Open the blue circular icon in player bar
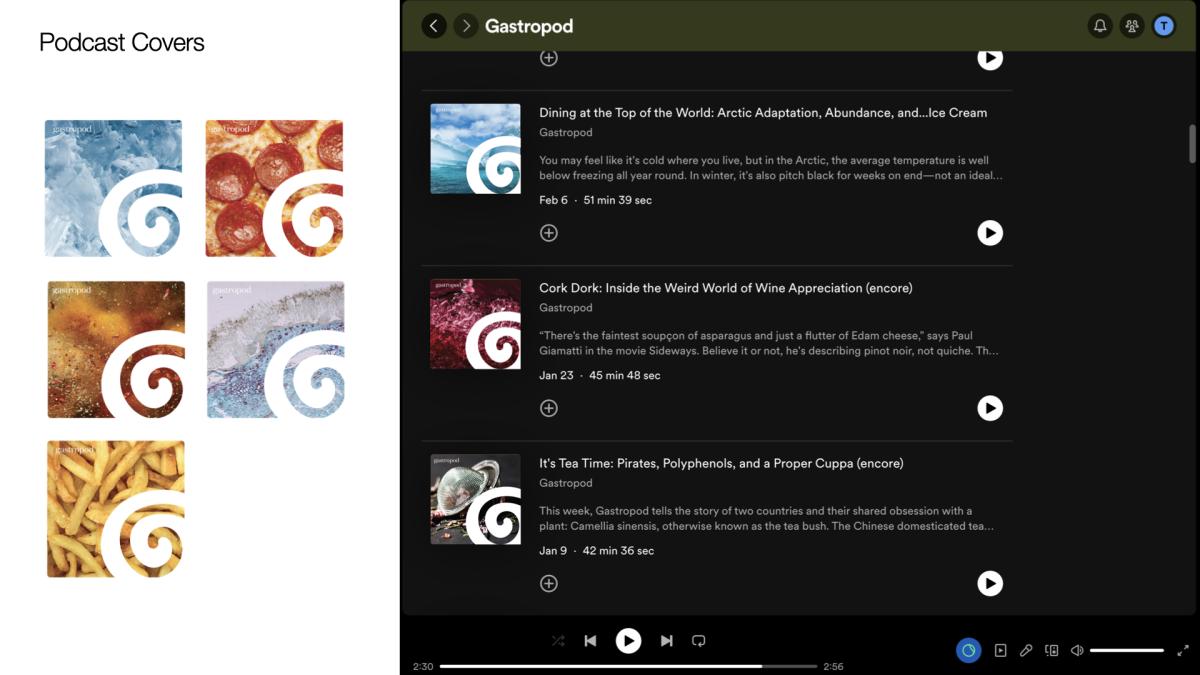 (968, 651)
